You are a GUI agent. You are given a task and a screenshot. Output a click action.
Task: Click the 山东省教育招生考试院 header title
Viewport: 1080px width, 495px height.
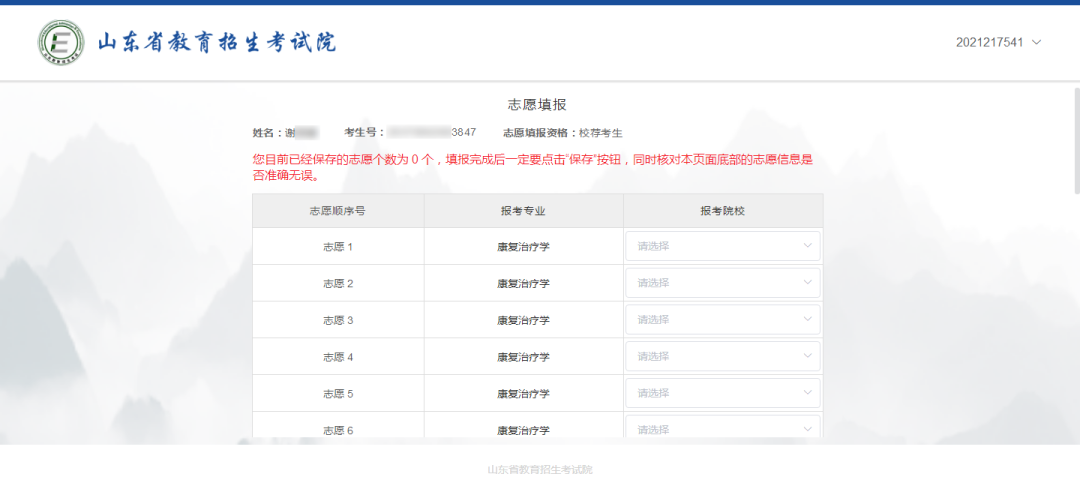(x=216, y=43)
